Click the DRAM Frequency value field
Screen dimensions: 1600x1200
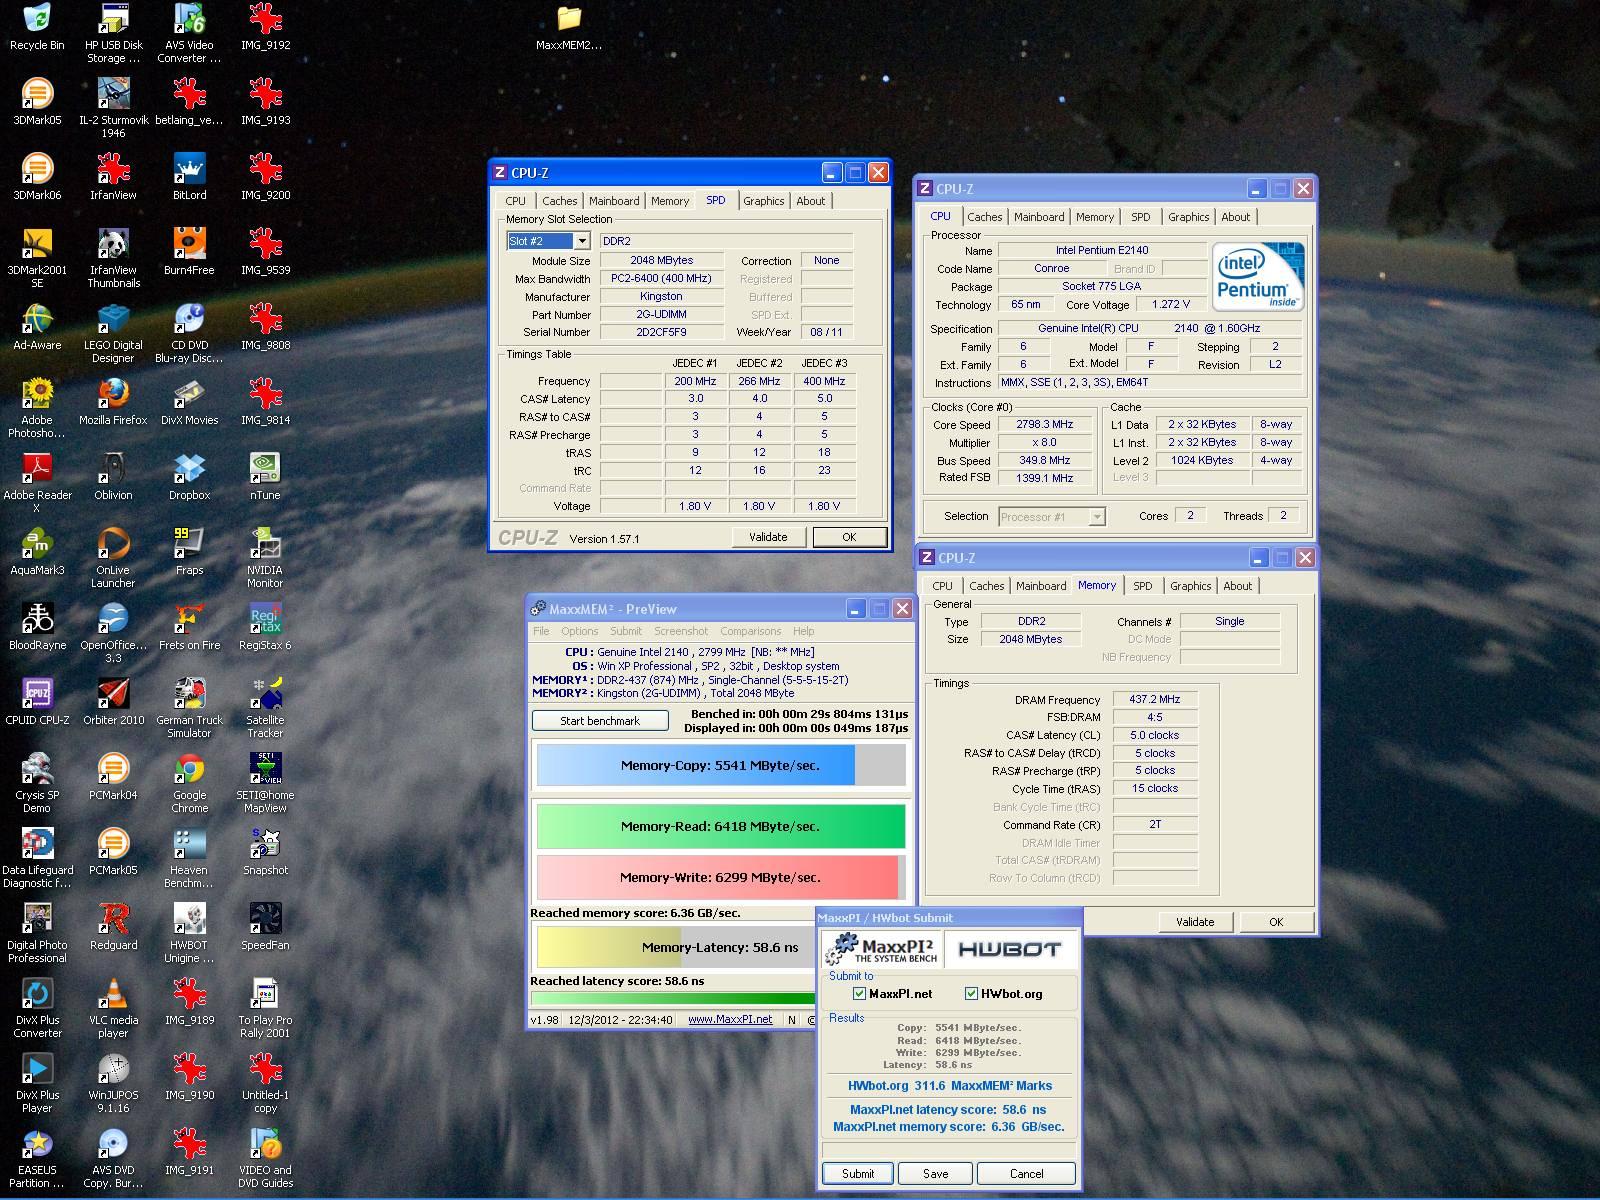(1154, 700)
